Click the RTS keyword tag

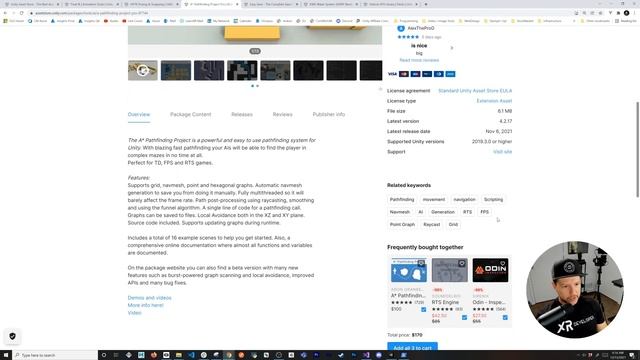point(467,212)
